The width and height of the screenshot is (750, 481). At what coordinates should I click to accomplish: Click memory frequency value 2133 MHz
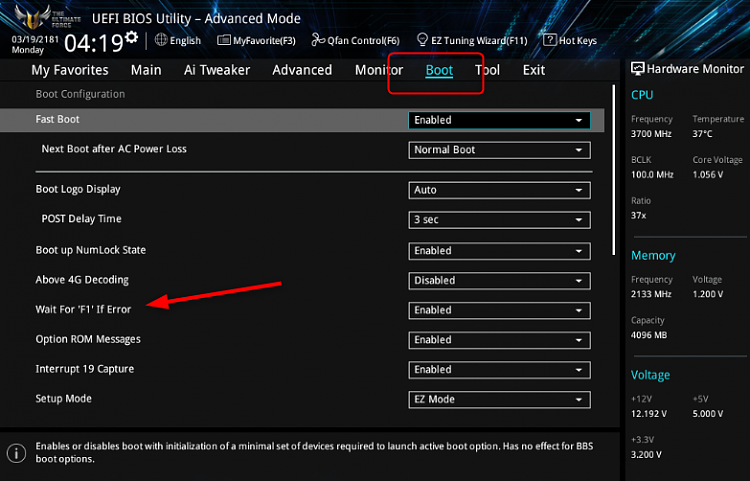pos(651,294)
